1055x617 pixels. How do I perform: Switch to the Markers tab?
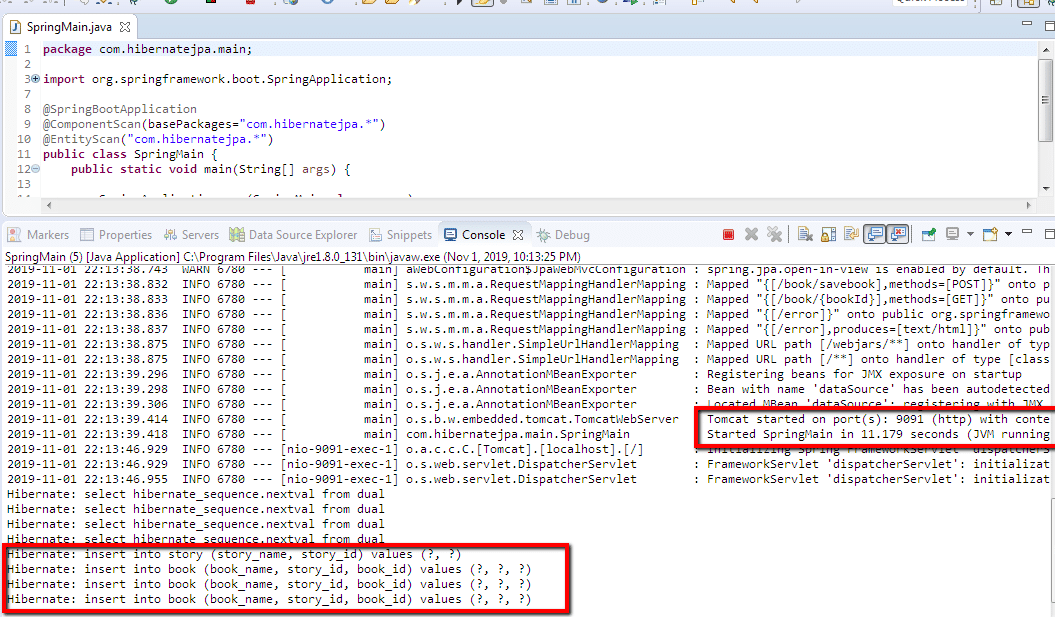point(38,235)
